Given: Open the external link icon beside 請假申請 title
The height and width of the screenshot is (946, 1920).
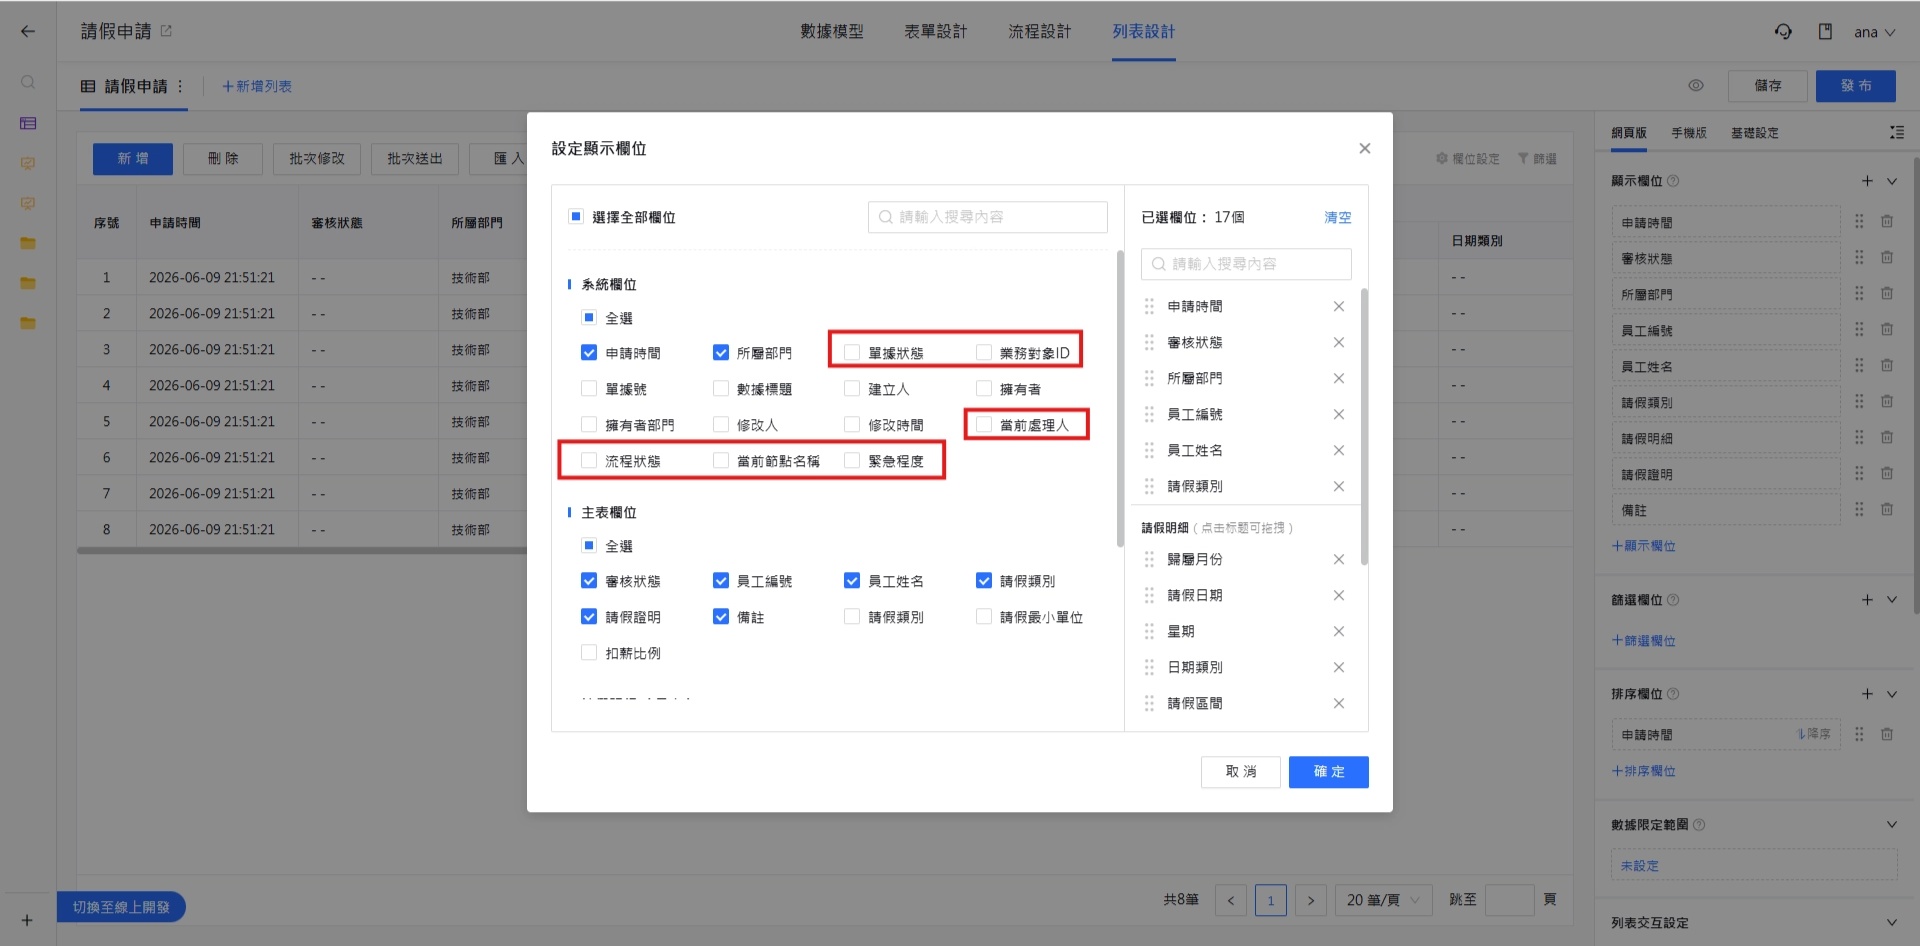Looking at the screenshot, I should (x=166, y=31).
